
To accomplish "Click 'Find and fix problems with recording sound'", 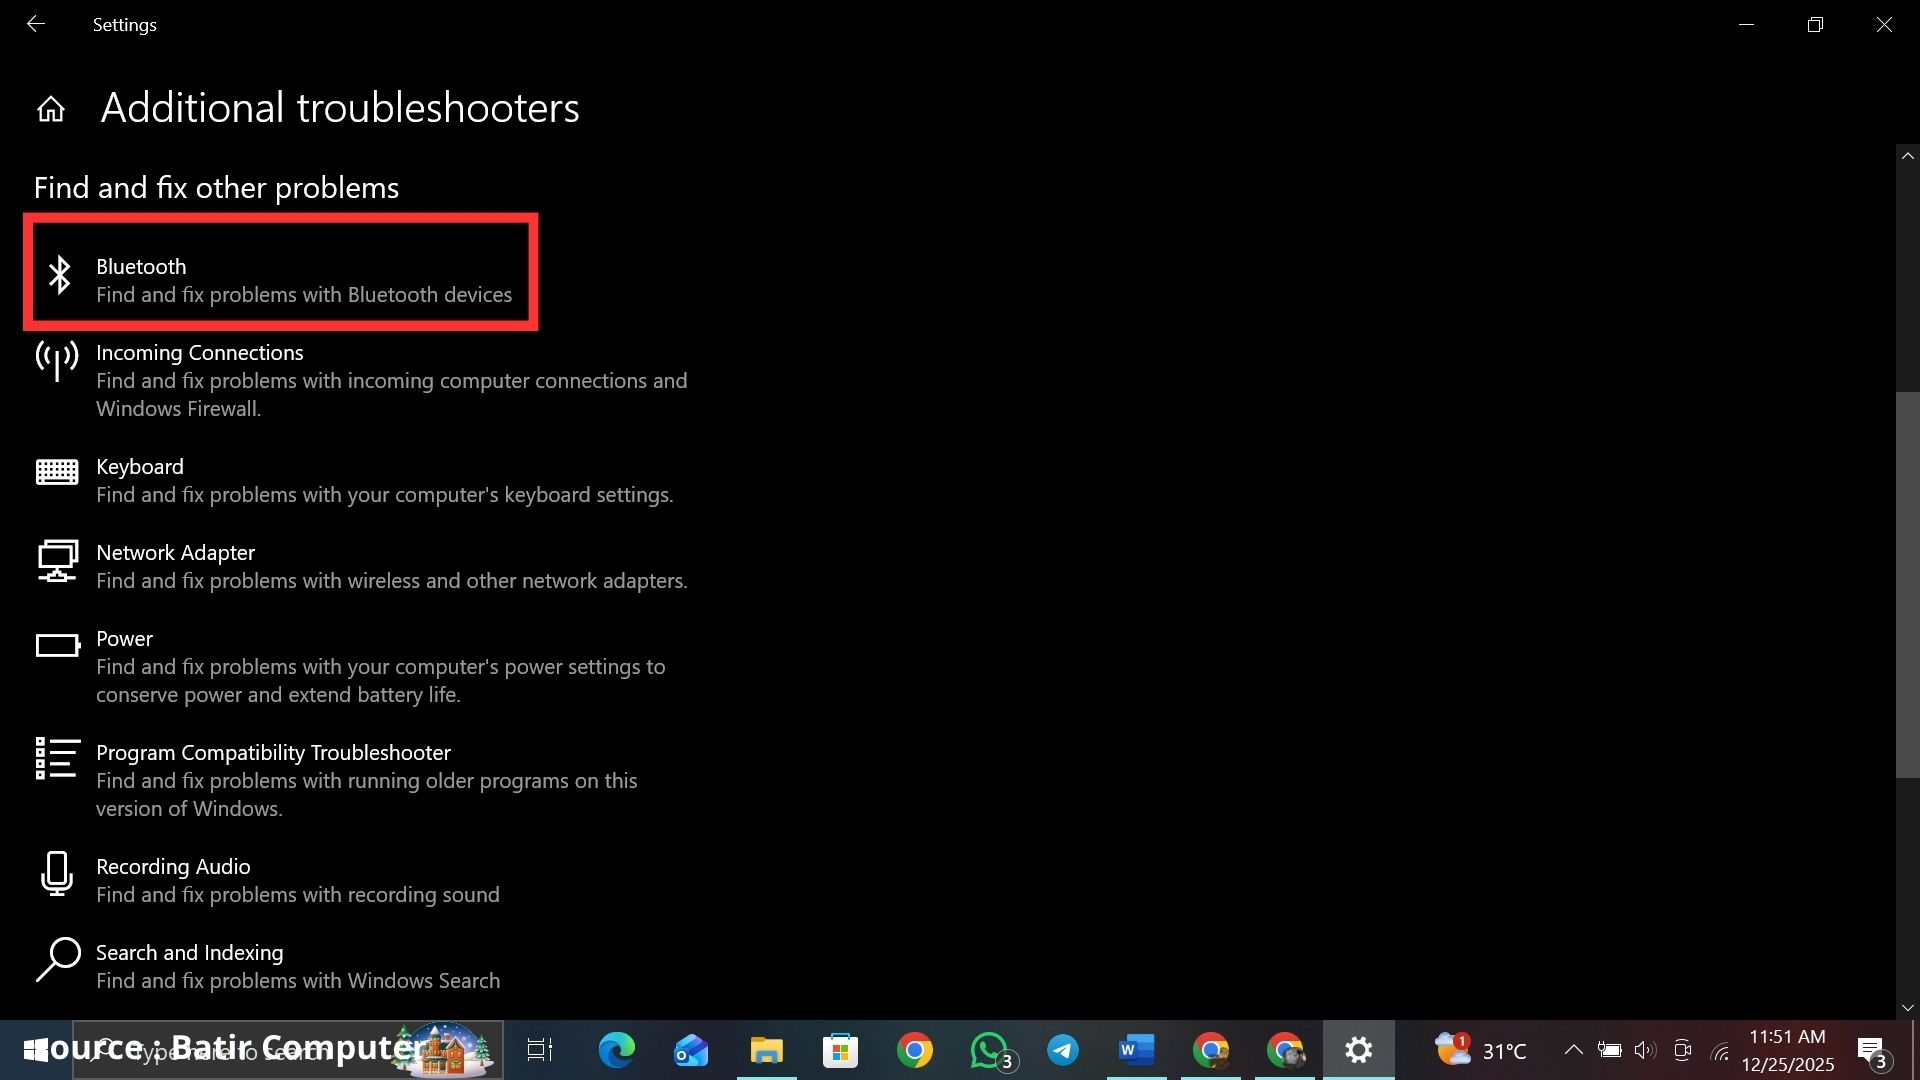I will click(x=298, y=895).
